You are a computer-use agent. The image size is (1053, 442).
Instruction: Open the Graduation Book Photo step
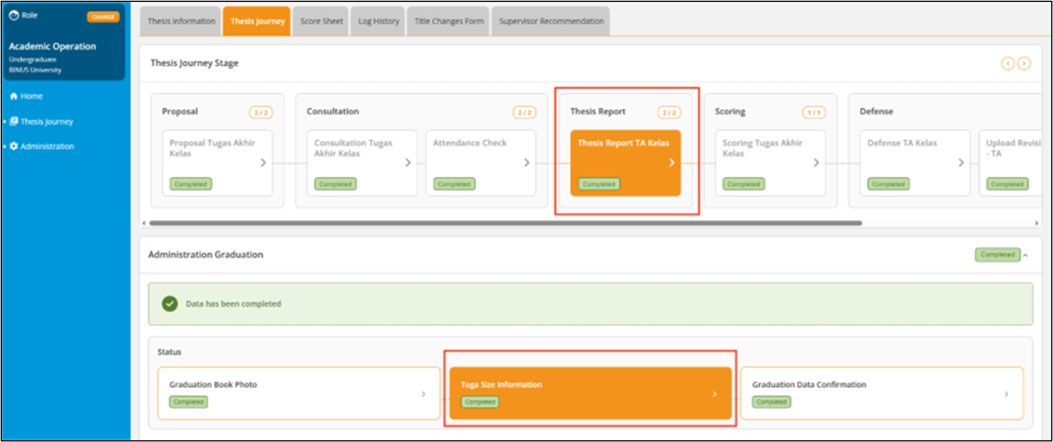click(298, 392)
